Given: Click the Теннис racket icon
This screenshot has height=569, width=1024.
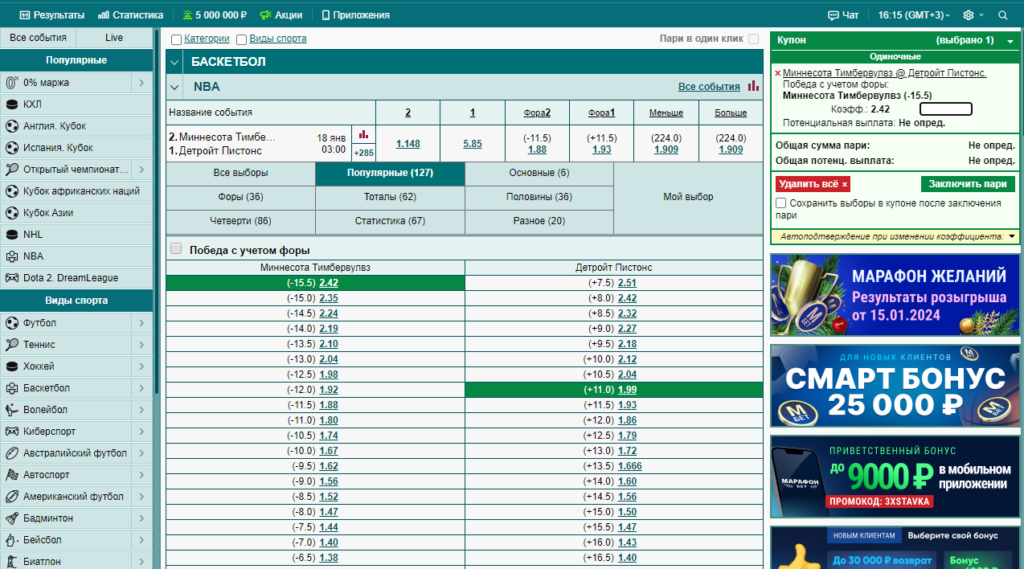Looking at the screenshot, I should (x=12, y=344).
